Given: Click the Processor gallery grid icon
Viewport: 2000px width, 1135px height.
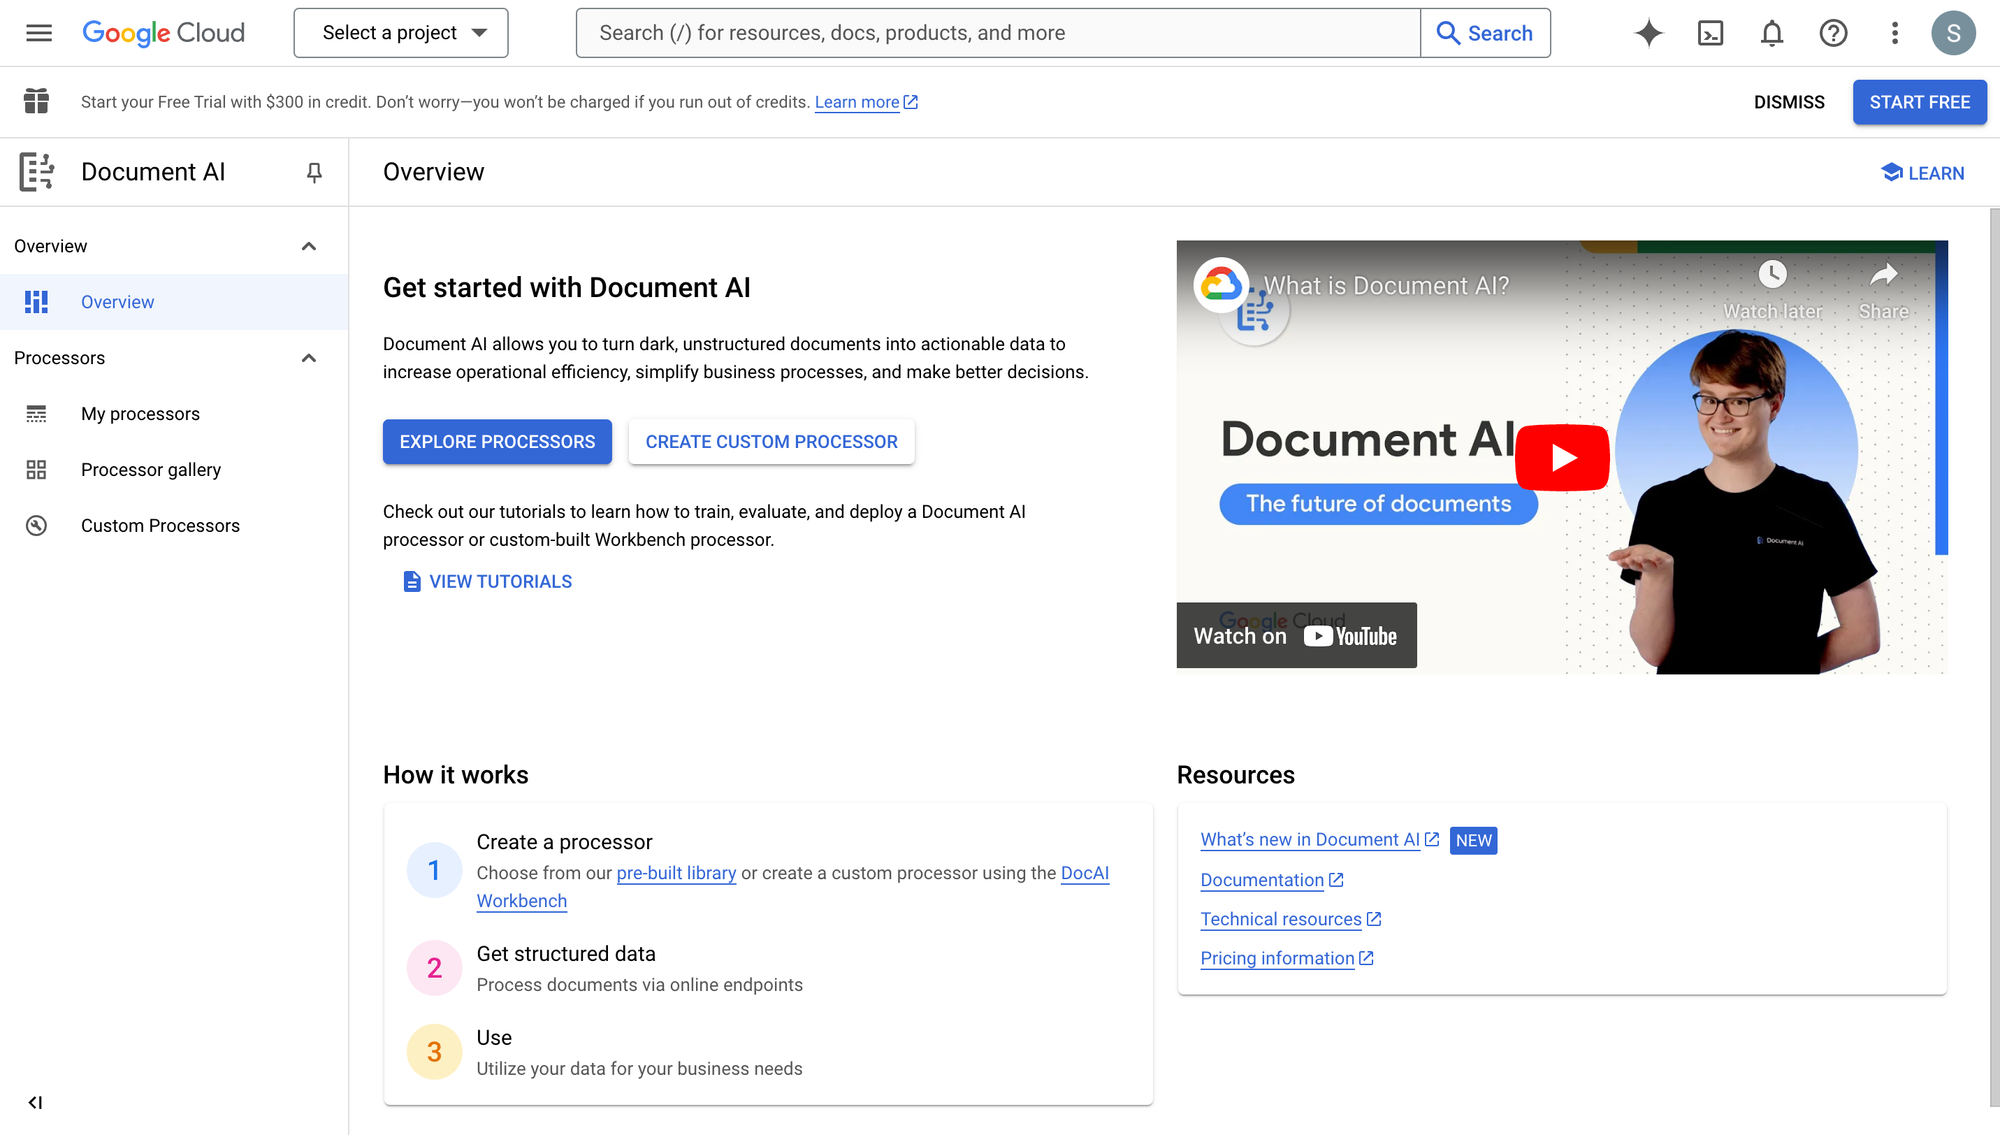Looking at the screenshot, I should [x=36, y=470].
